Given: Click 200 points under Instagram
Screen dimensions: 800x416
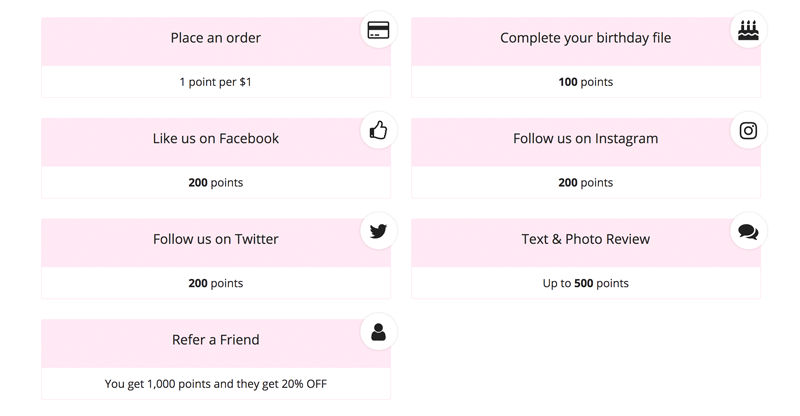Looking at the screenshot, I should pos(586,182).
